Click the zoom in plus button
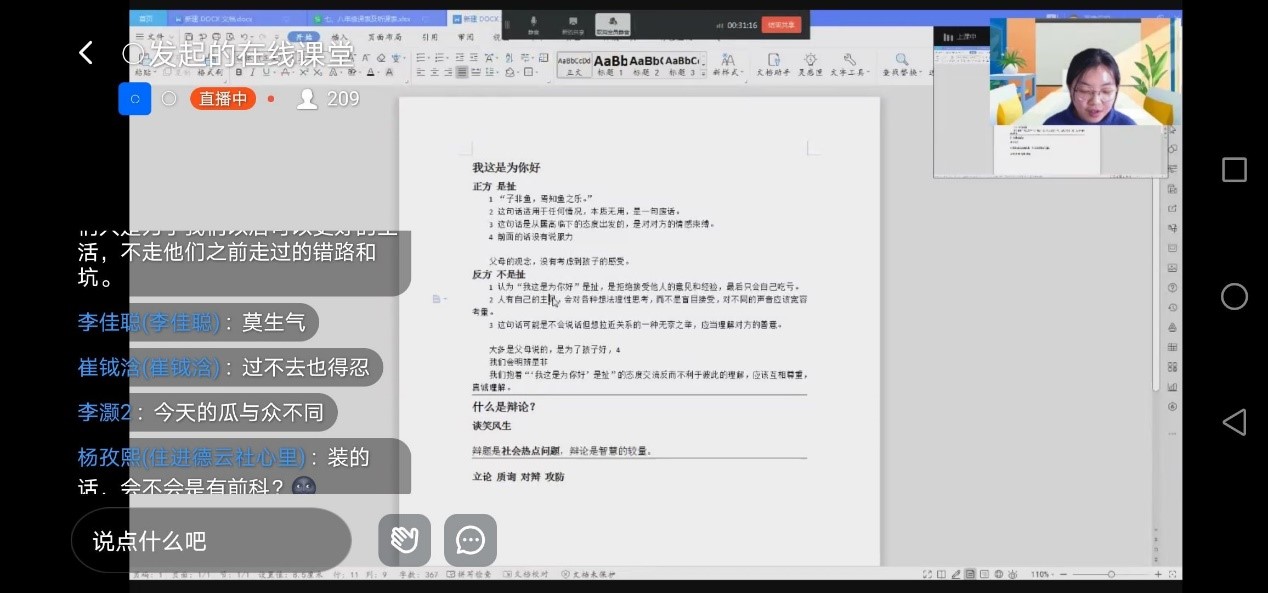 (x=1157, y=574)
